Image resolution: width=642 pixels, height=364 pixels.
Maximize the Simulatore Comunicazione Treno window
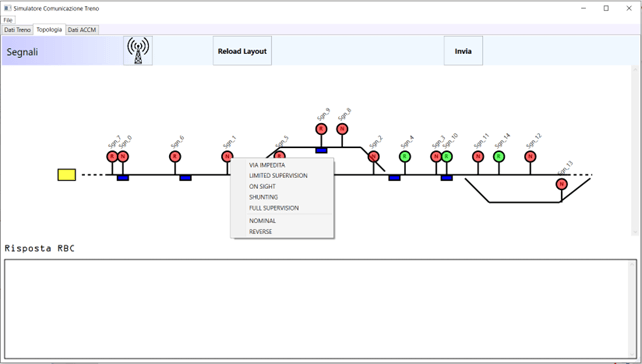606,8
